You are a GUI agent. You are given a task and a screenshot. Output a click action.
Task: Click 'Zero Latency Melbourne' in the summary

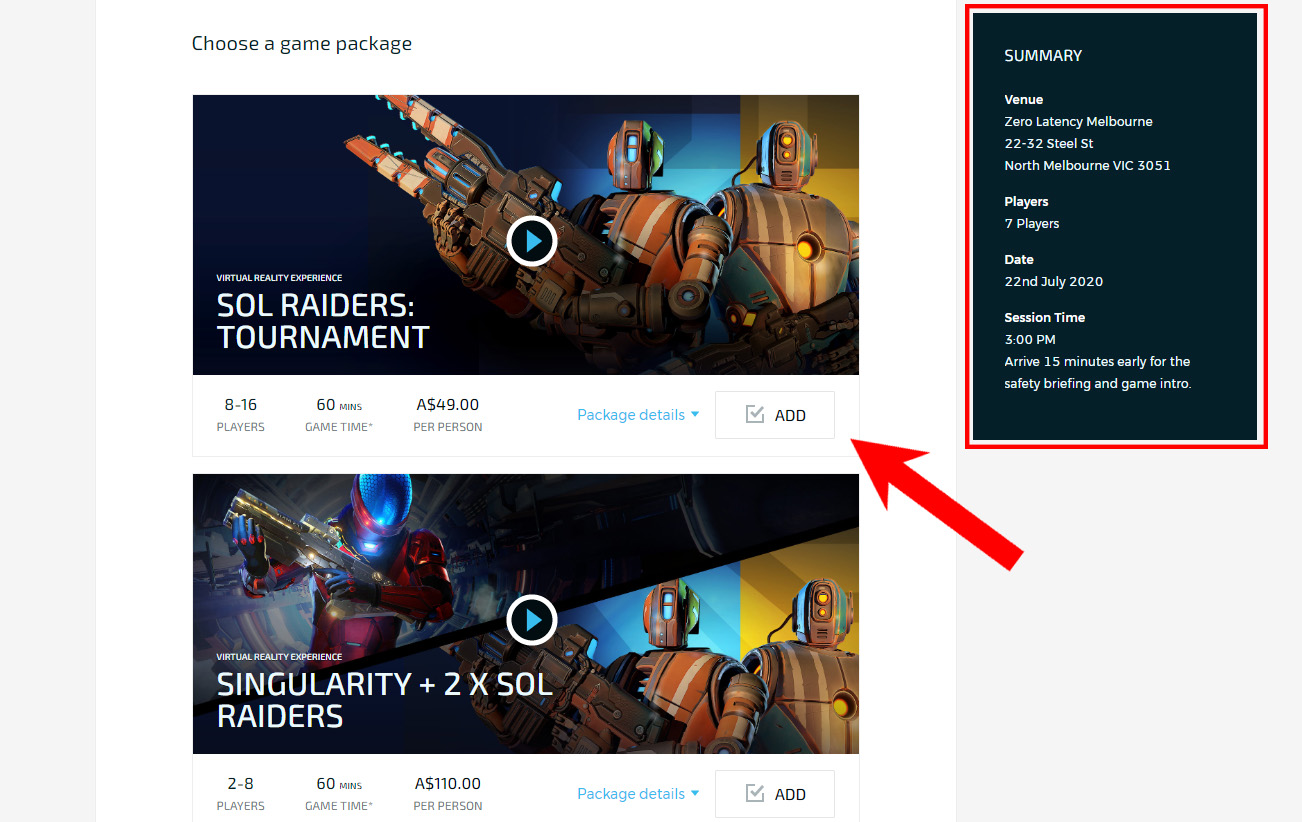[x=1078, y=122]
